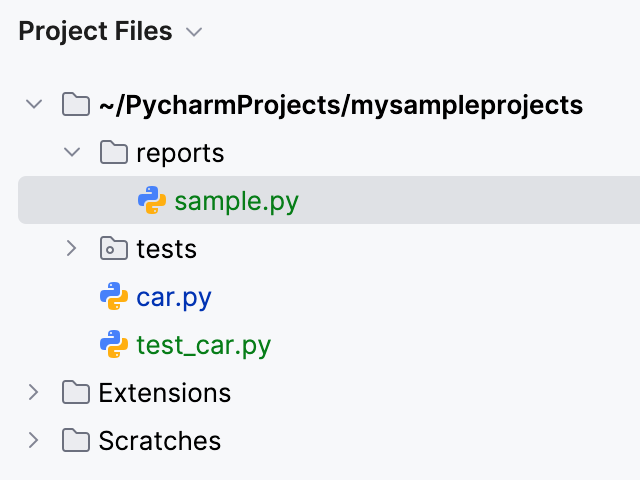Expand the Scratches node chevron
The image size is (640, 480).
point(34,440)
